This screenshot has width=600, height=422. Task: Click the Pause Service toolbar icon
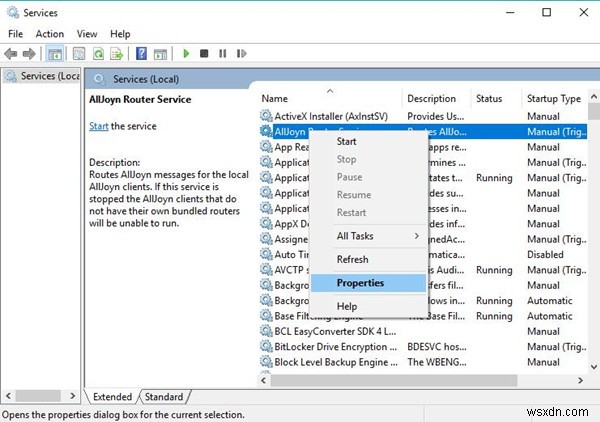pyautogui.click(x=222, y=53)
